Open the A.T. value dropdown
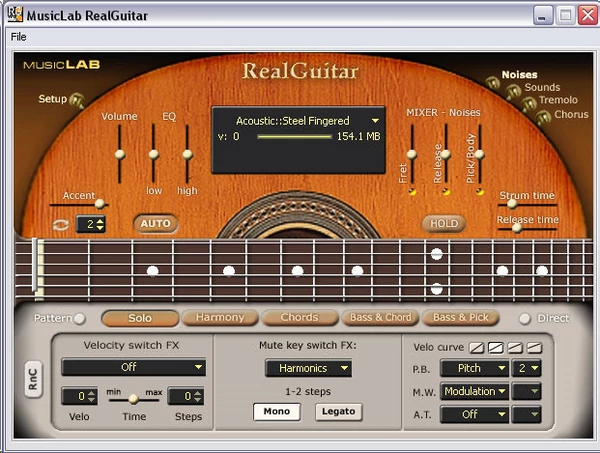This screenshot has width=600, height=453. 527,414
